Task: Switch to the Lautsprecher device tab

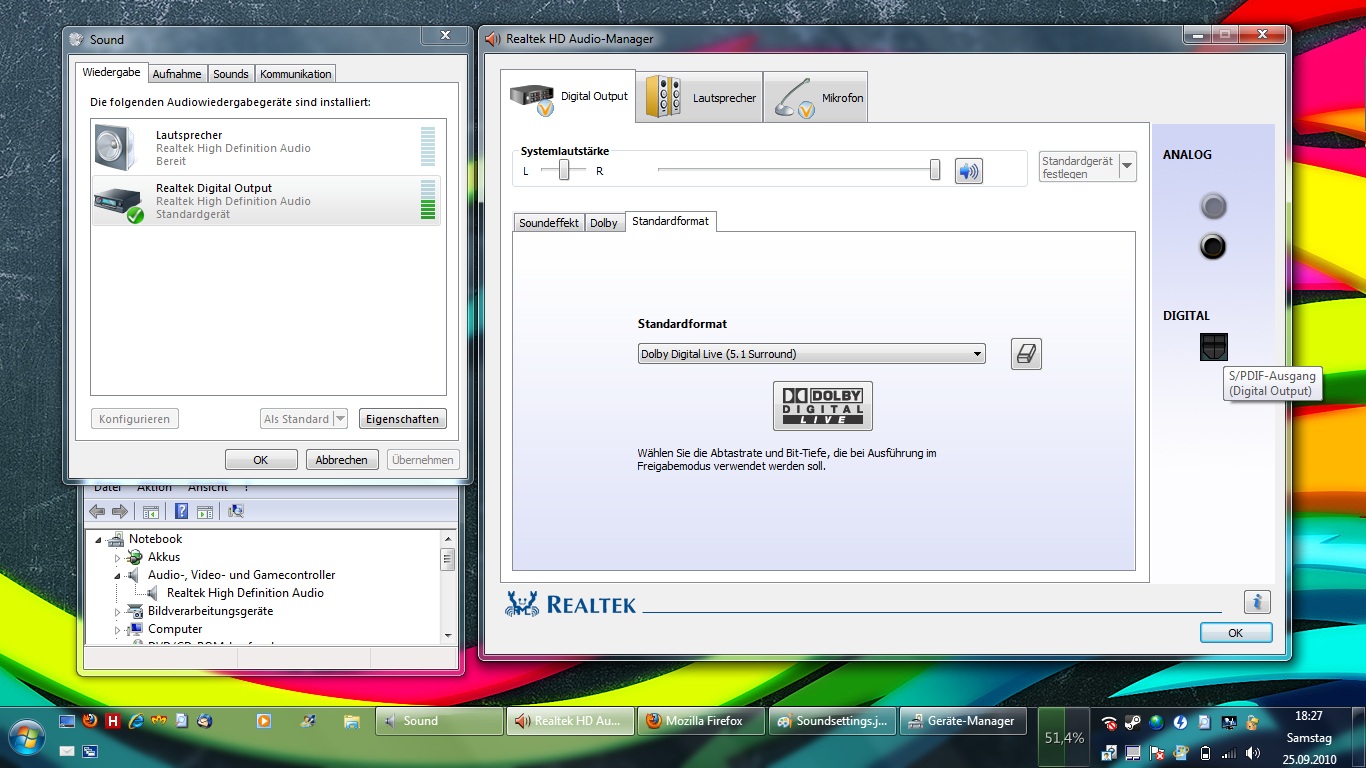Action: 699,97
